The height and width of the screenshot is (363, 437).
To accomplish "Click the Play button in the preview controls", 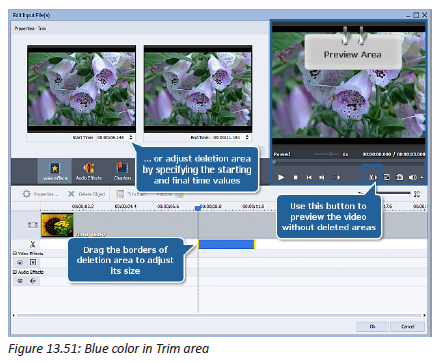I will click(x=281, y=177).
